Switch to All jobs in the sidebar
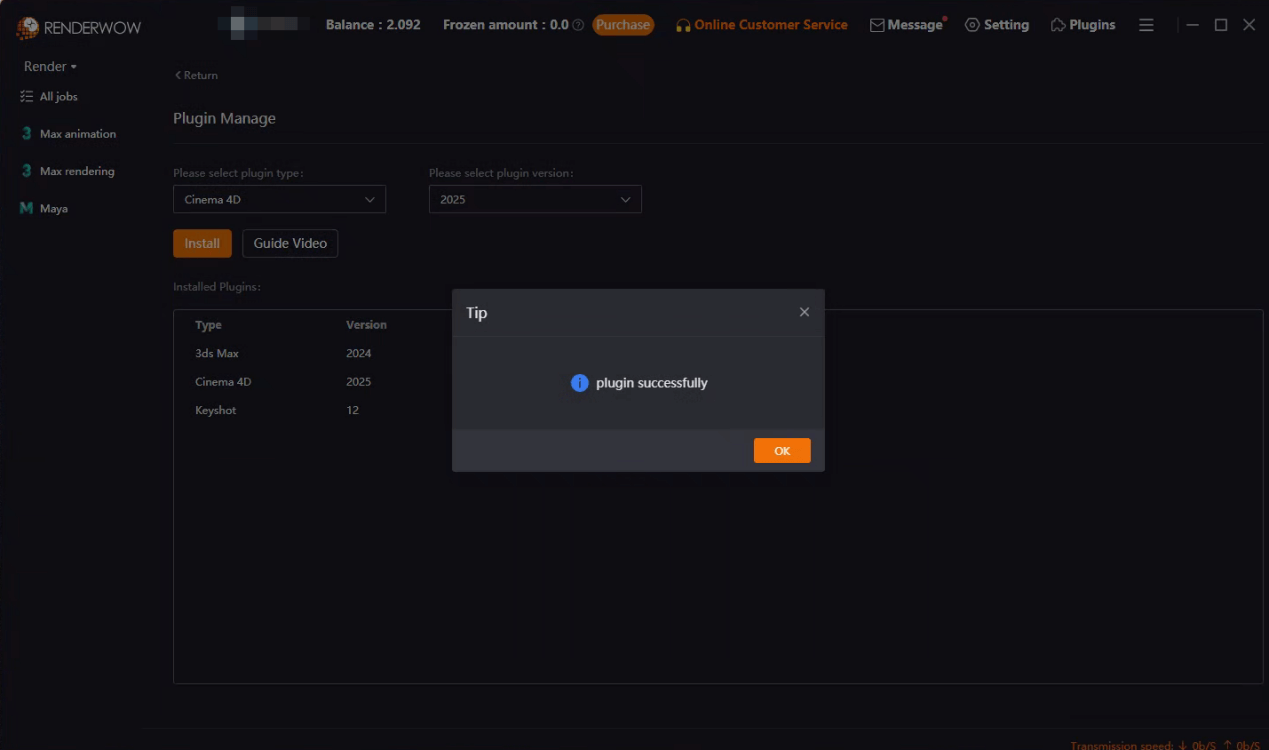The image size is (1269, 750). click(x=57, y=96)
